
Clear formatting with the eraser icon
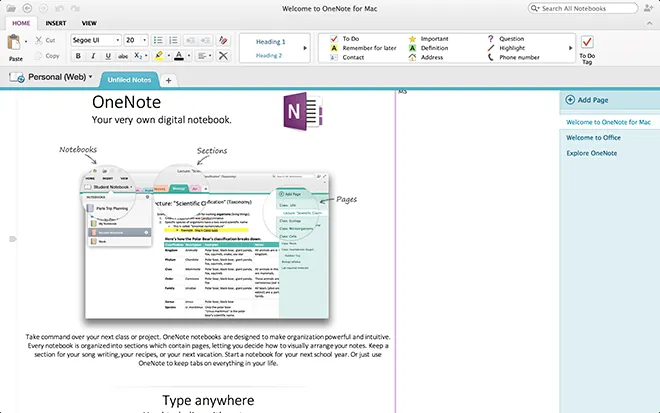coord(223,40)
